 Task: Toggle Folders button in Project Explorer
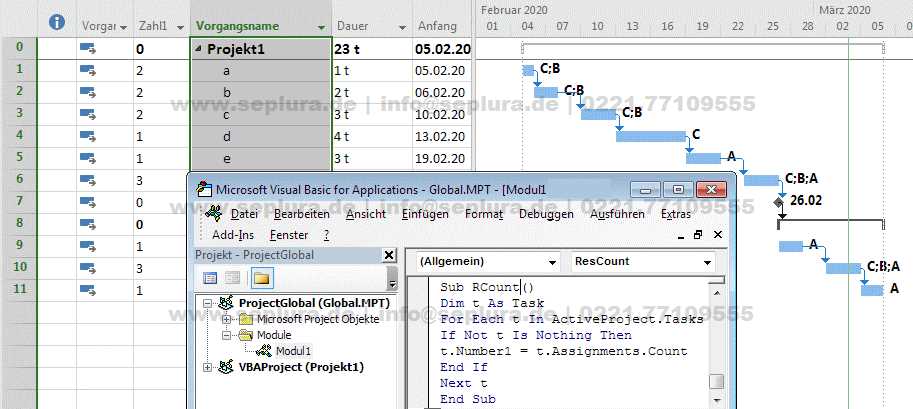261,278
